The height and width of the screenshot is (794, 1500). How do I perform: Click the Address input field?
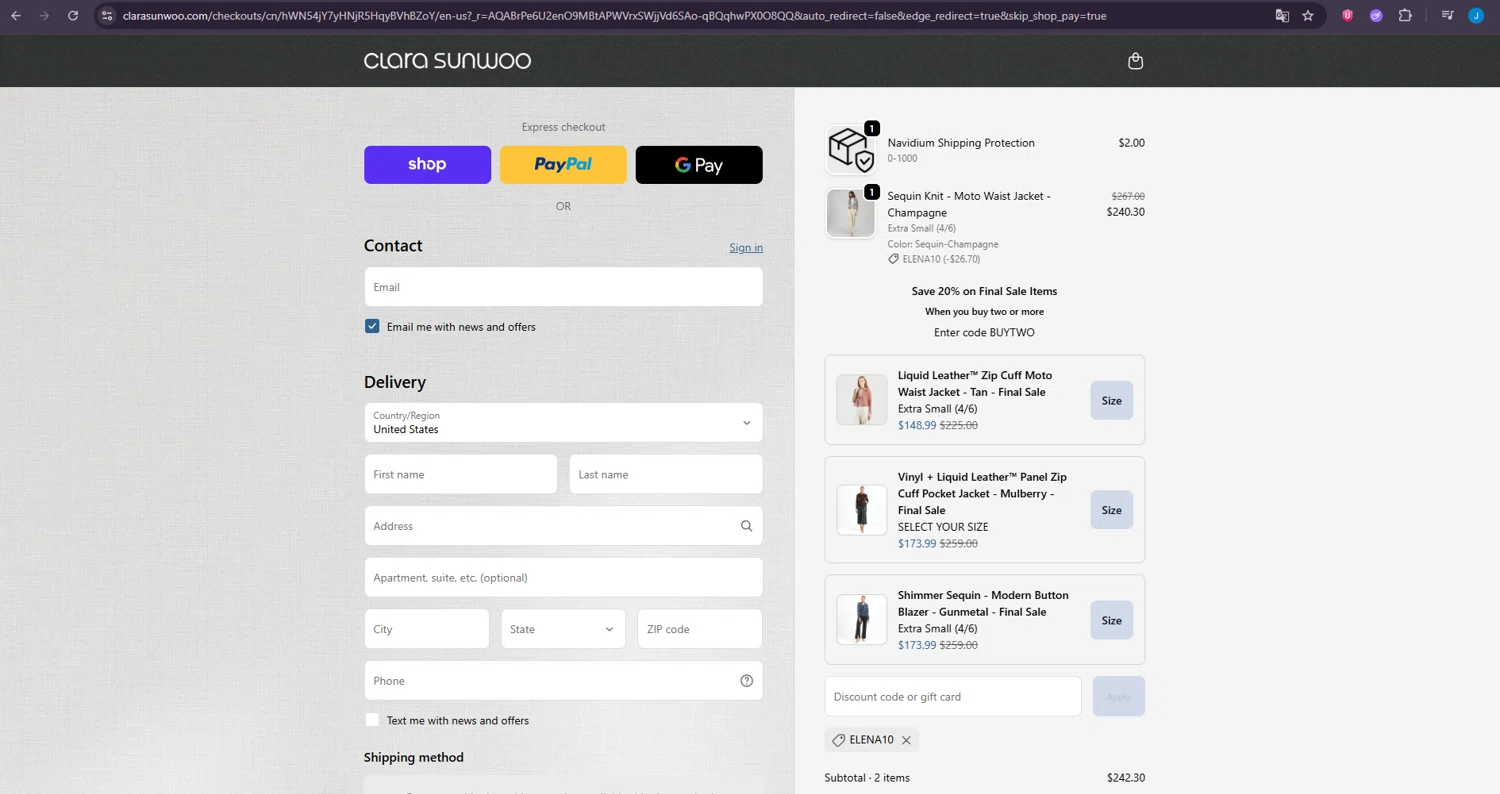(x=563, y=526)
